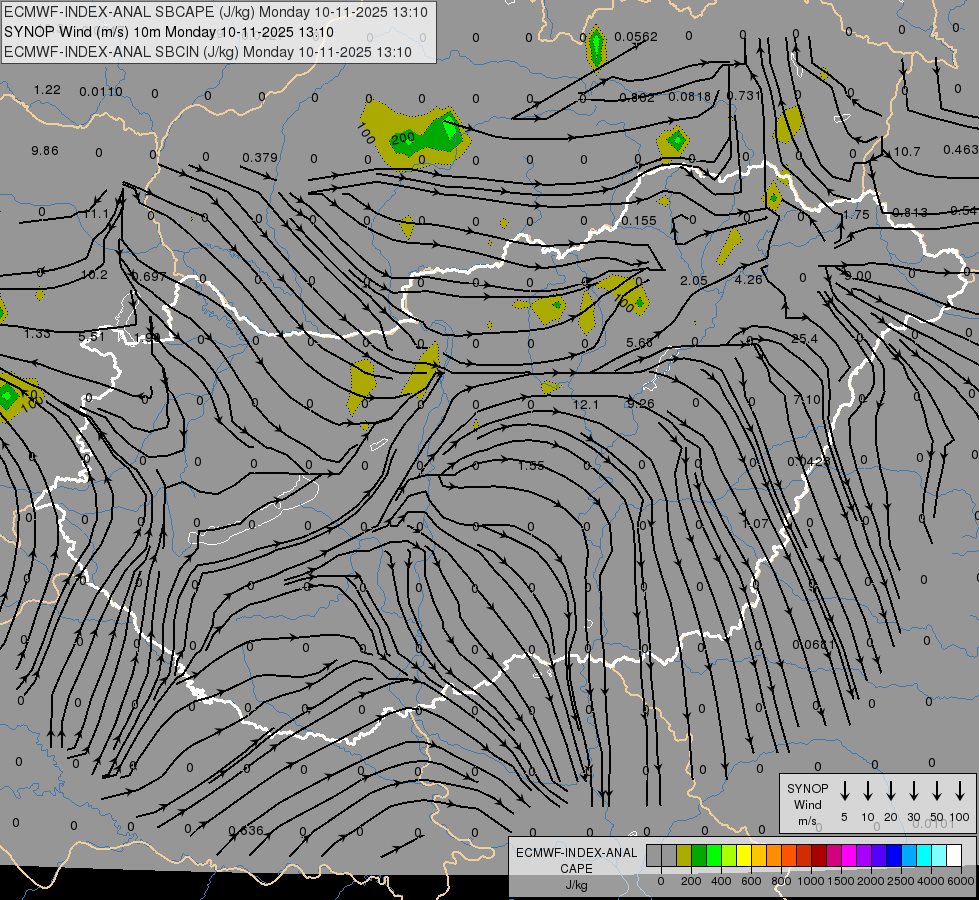Select the bright green CAPE legend swatch
This screenshot has width=979, height=900.
714,855
